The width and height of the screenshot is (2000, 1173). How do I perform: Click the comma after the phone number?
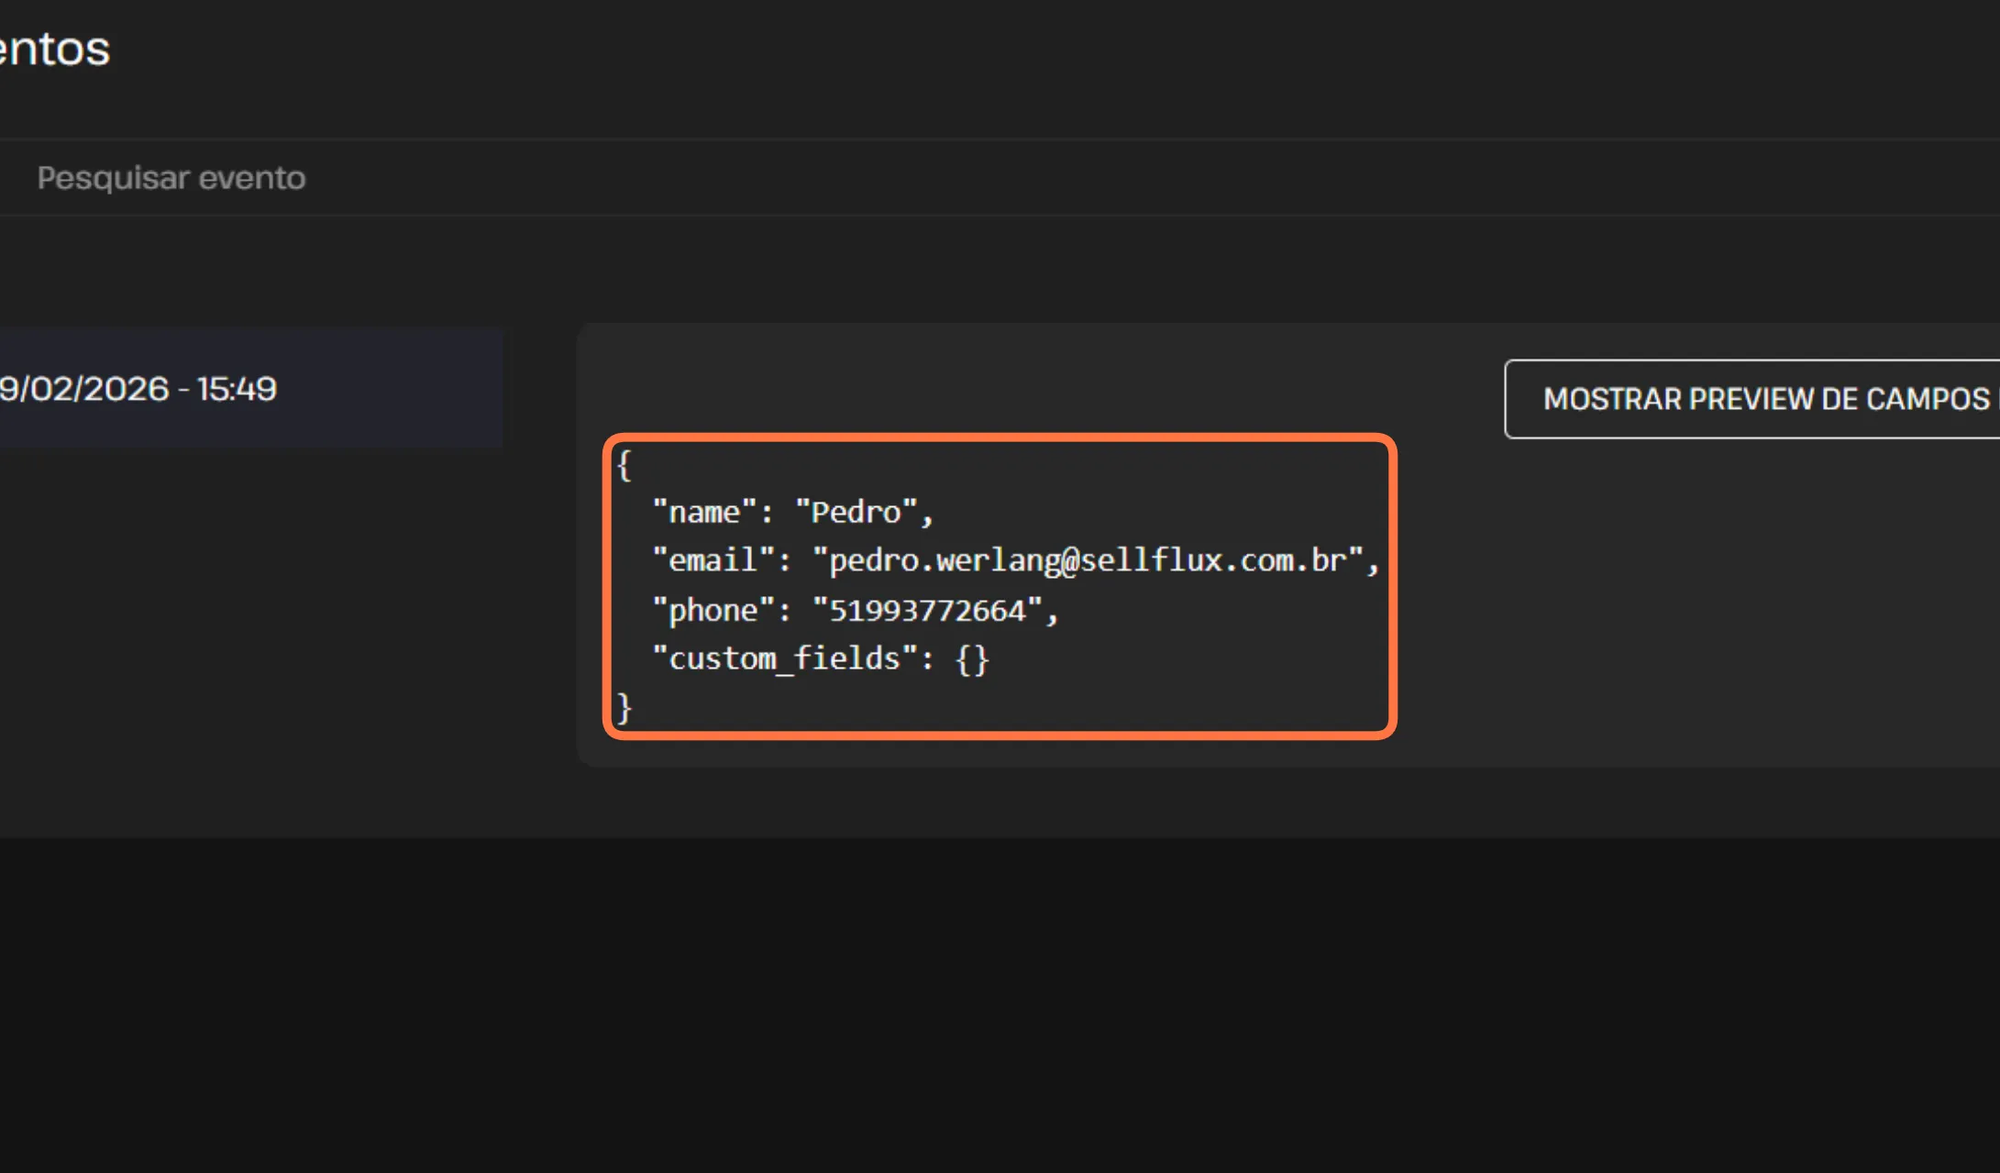(1051, 615)
